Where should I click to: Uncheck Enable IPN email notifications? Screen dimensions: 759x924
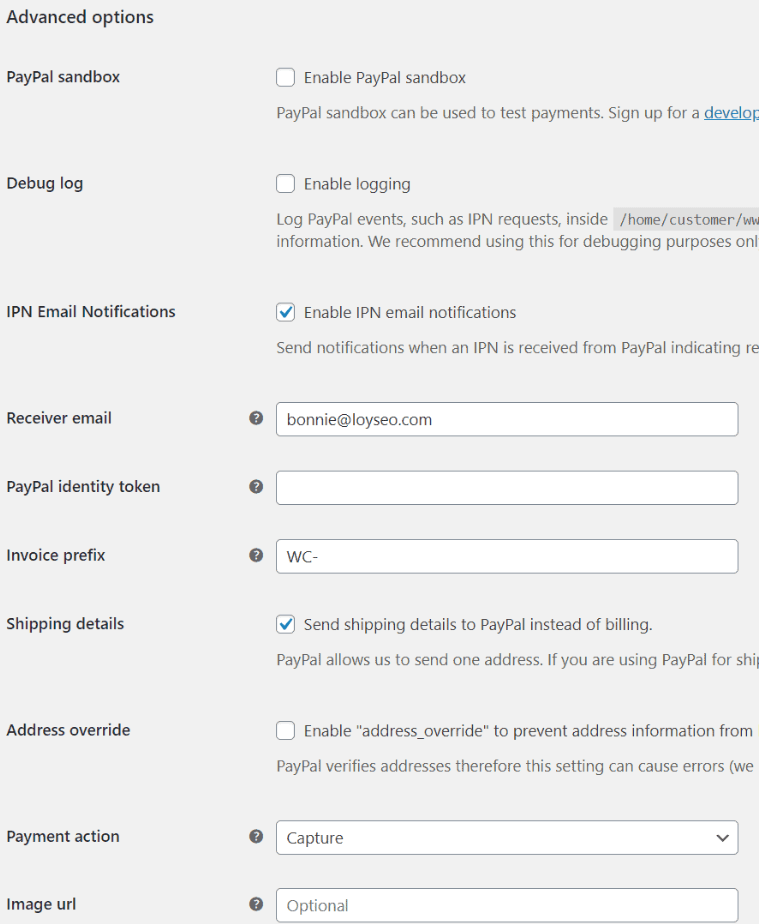(286, 312)
